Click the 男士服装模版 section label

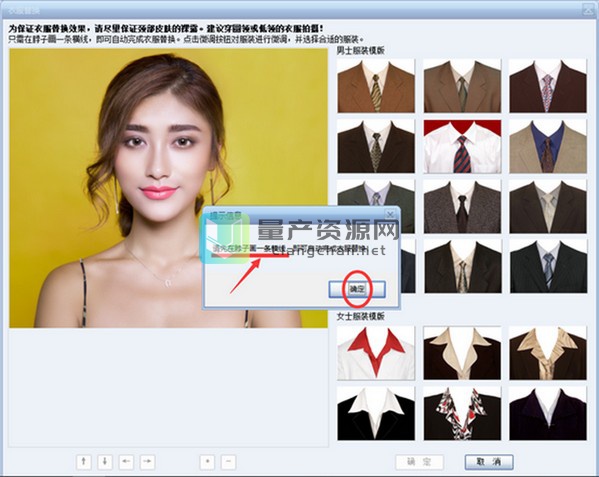[361, 51]
